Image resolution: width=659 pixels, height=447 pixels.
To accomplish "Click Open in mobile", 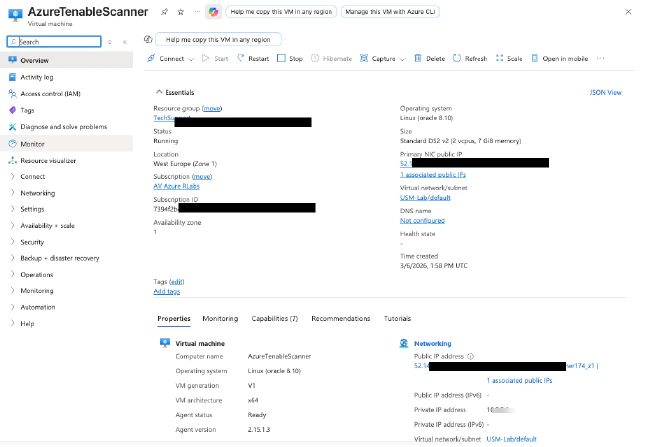I will click(x=560, y=58).
